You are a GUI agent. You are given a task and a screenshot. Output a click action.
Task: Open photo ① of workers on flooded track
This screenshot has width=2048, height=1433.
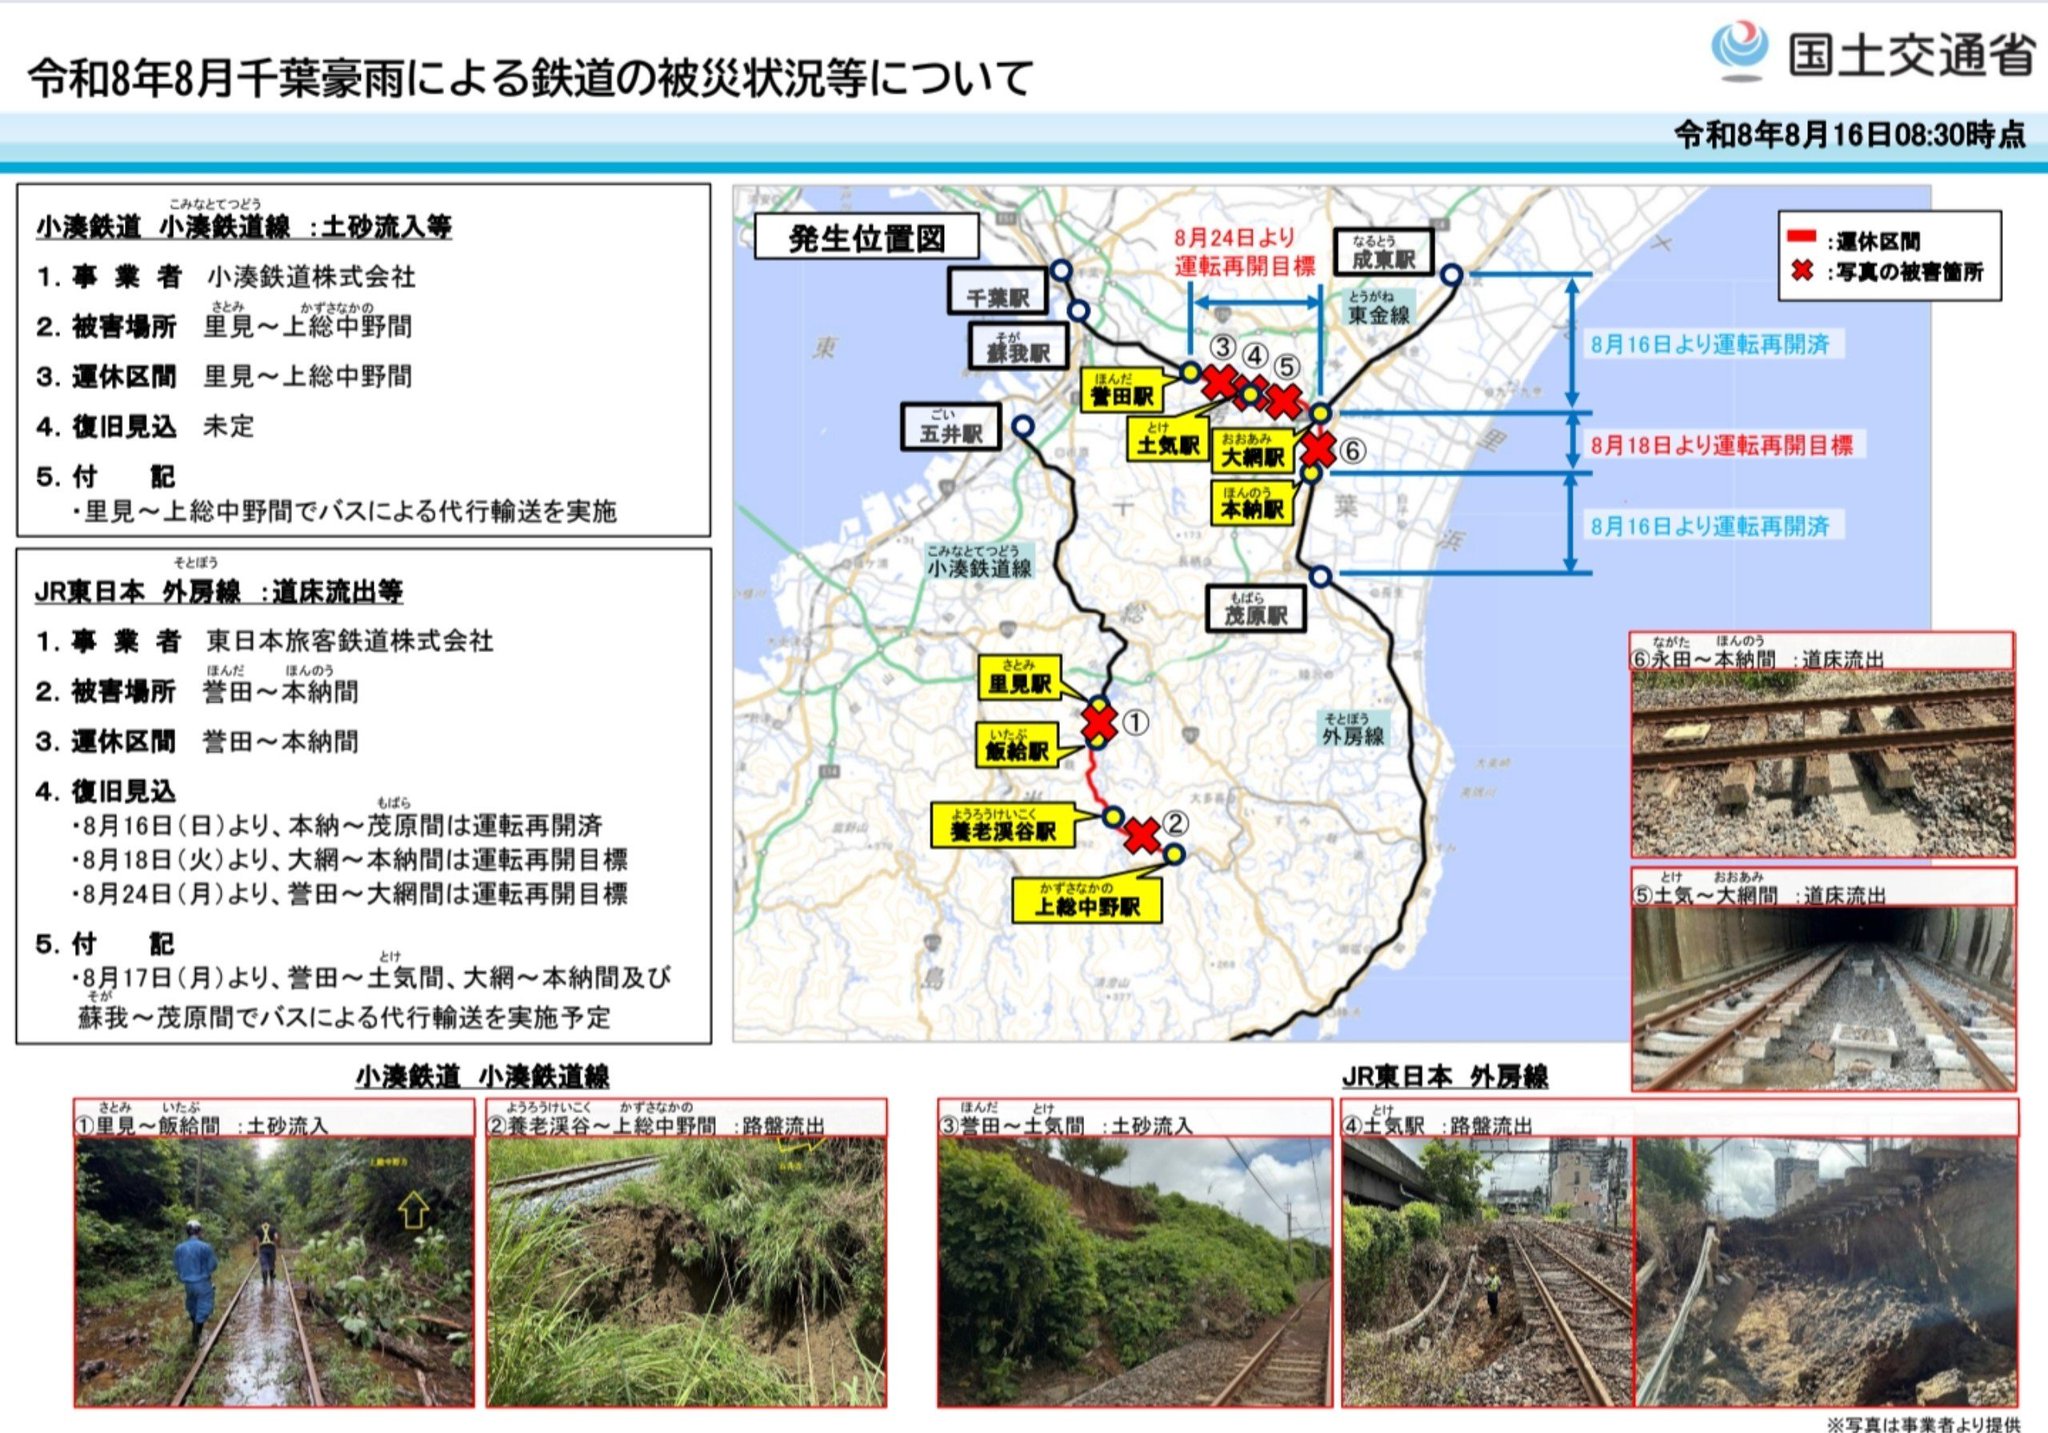click(274, 1271)
